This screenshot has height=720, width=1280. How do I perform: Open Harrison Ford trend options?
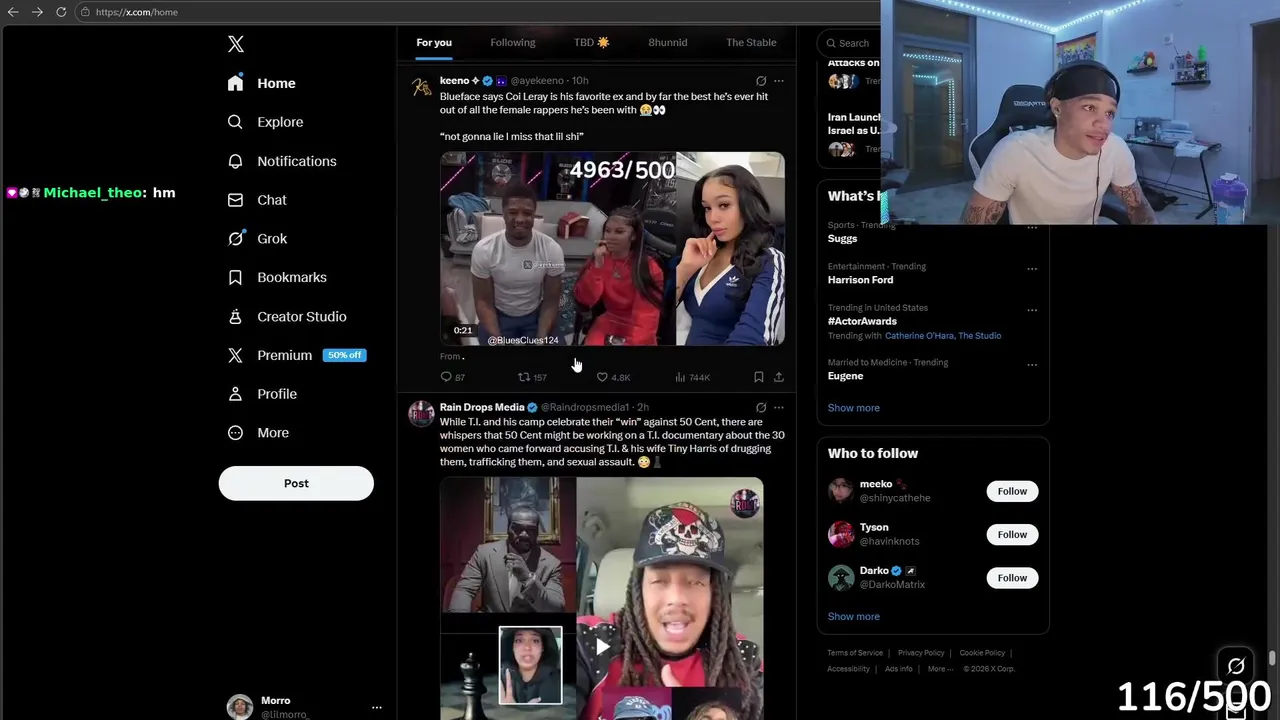pyautogui.click(x=1031, y=269)
